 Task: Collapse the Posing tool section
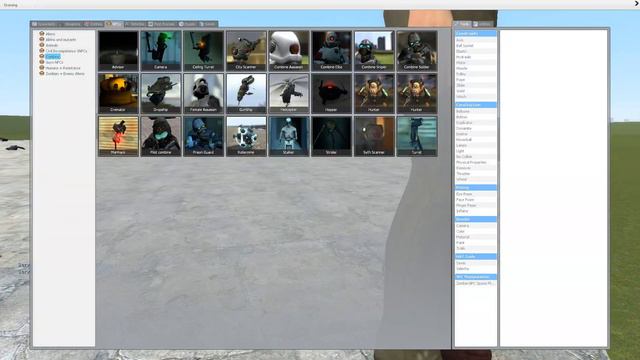coord(476,187)
